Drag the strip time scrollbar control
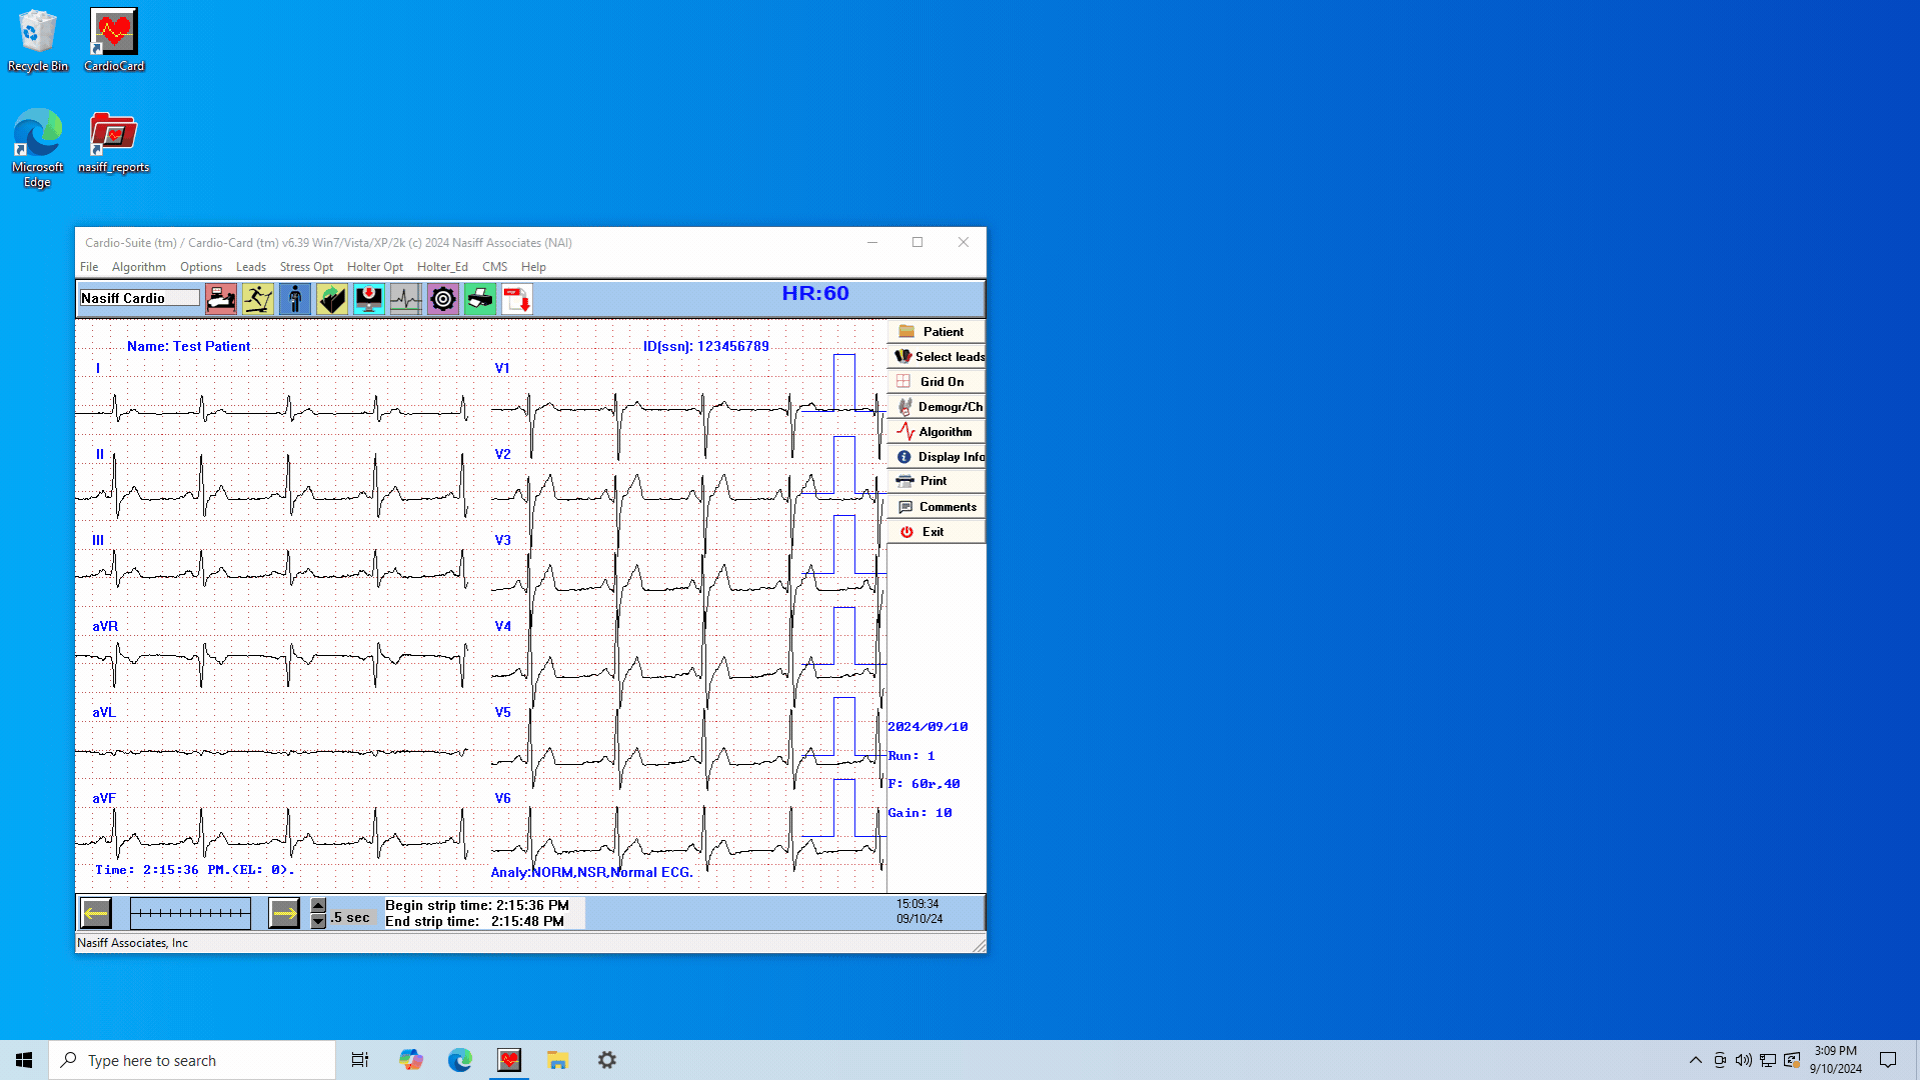This screenshot has width=1920, height=1080. coord(191,913)
